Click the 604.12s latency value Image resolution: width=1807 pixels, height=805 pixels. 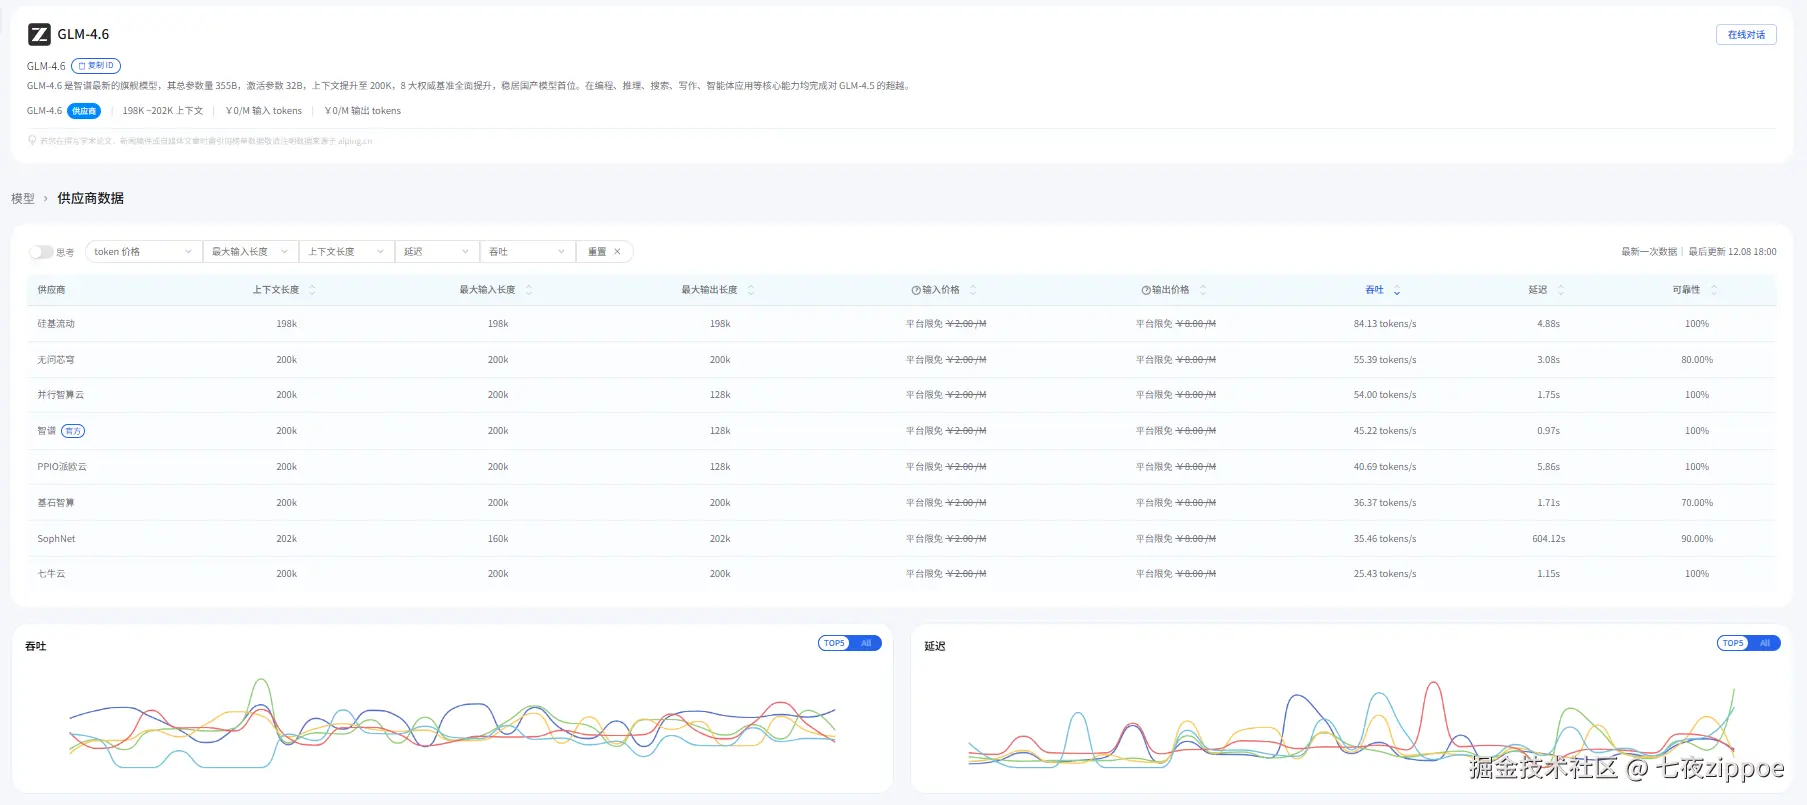tap(1549, 539)
